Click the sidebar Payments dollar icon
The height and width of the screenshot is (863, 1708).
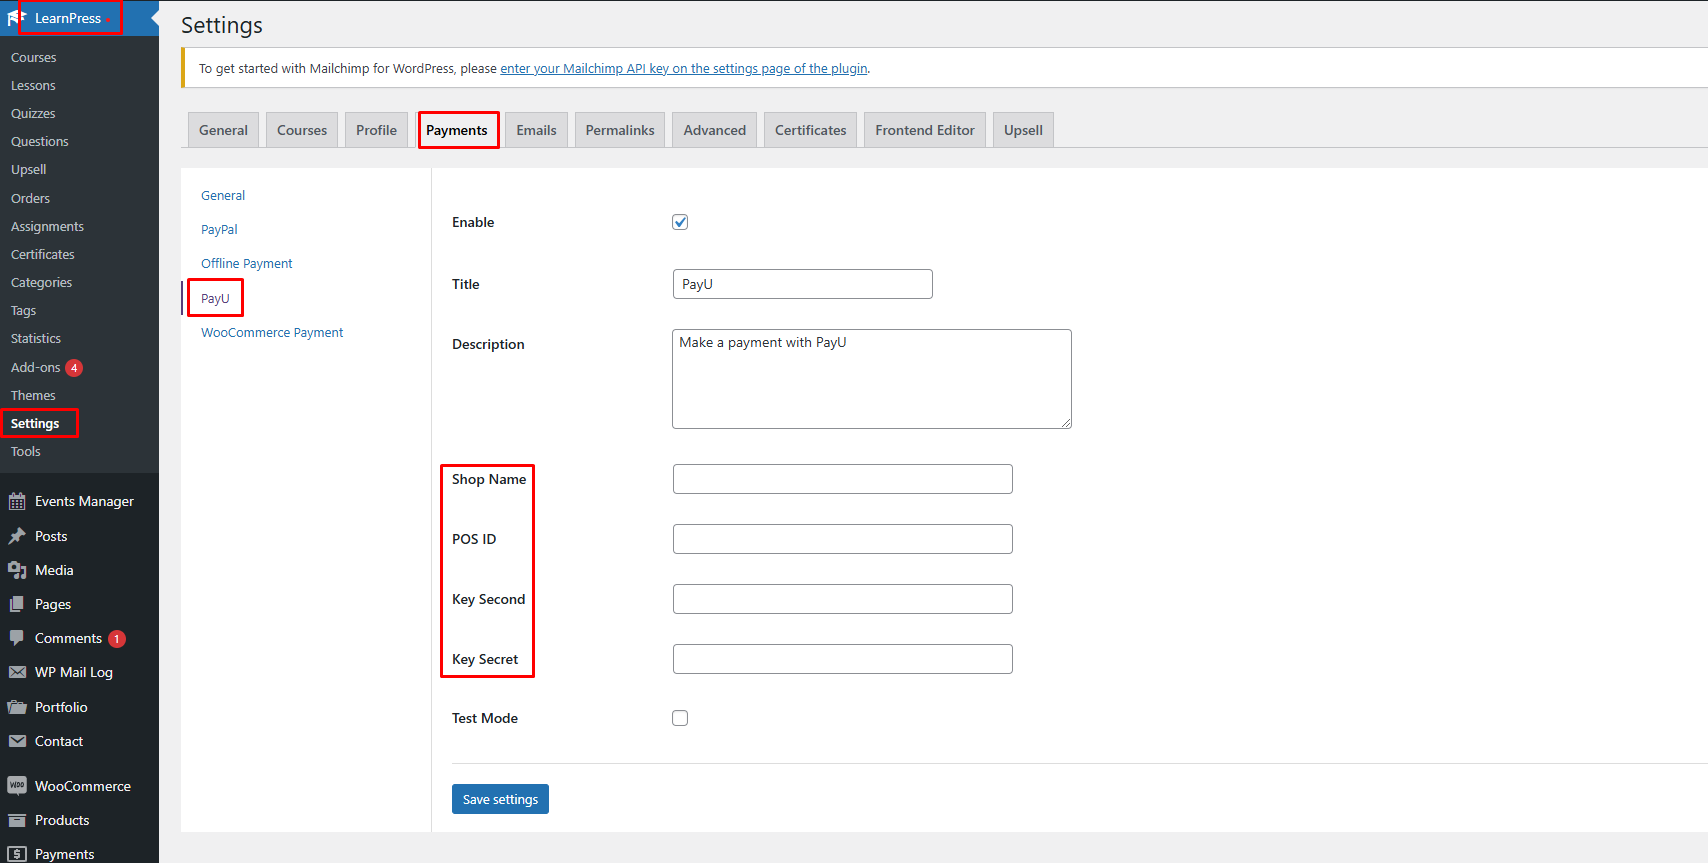pos(17,854)
